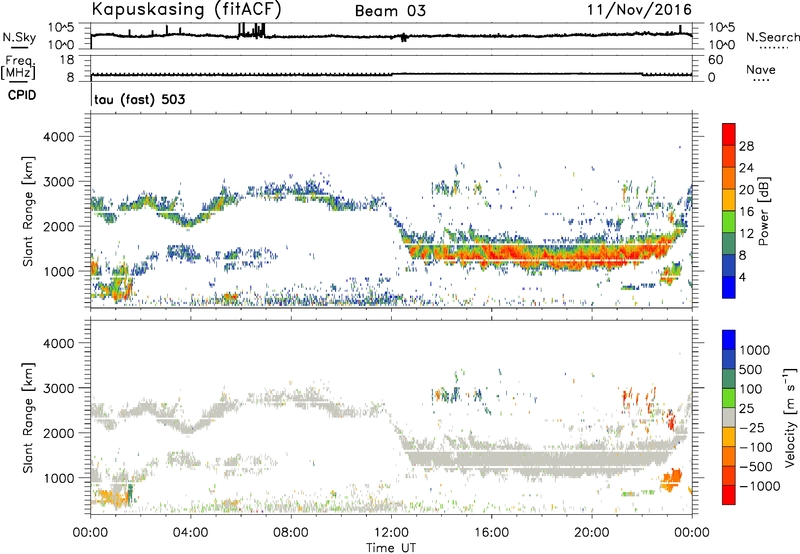Click the orange velocity patch near 23:00
This screenshot has width=800, height=554.
pos(670,480)
